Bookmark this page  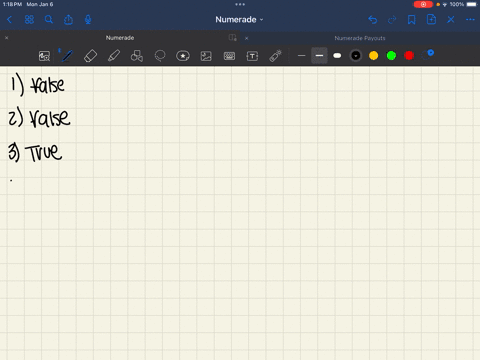(x=412, y=20)
